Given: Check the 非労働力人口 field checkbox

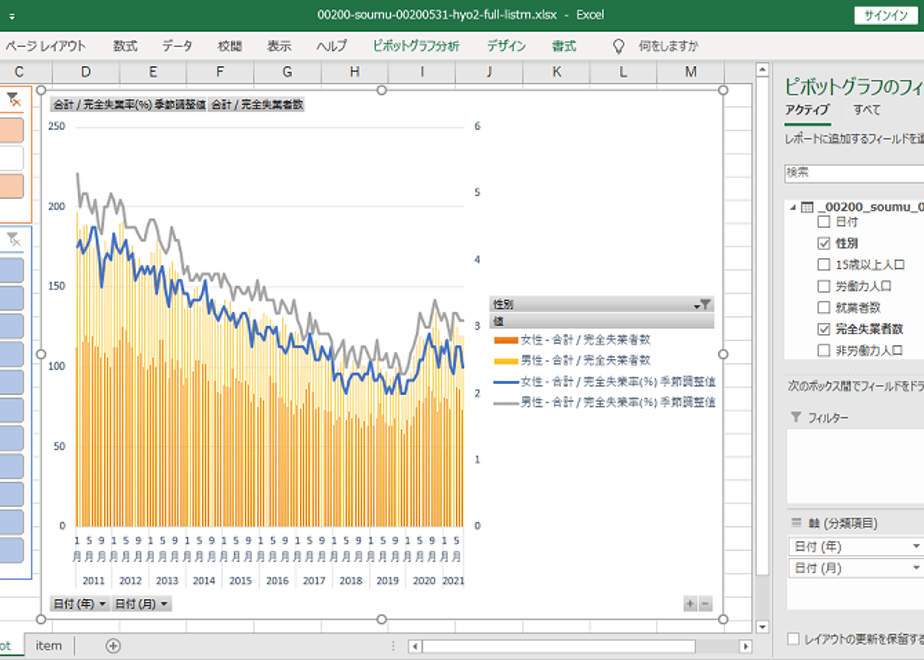Looking at the screenshot, I should tap(824, 351).
